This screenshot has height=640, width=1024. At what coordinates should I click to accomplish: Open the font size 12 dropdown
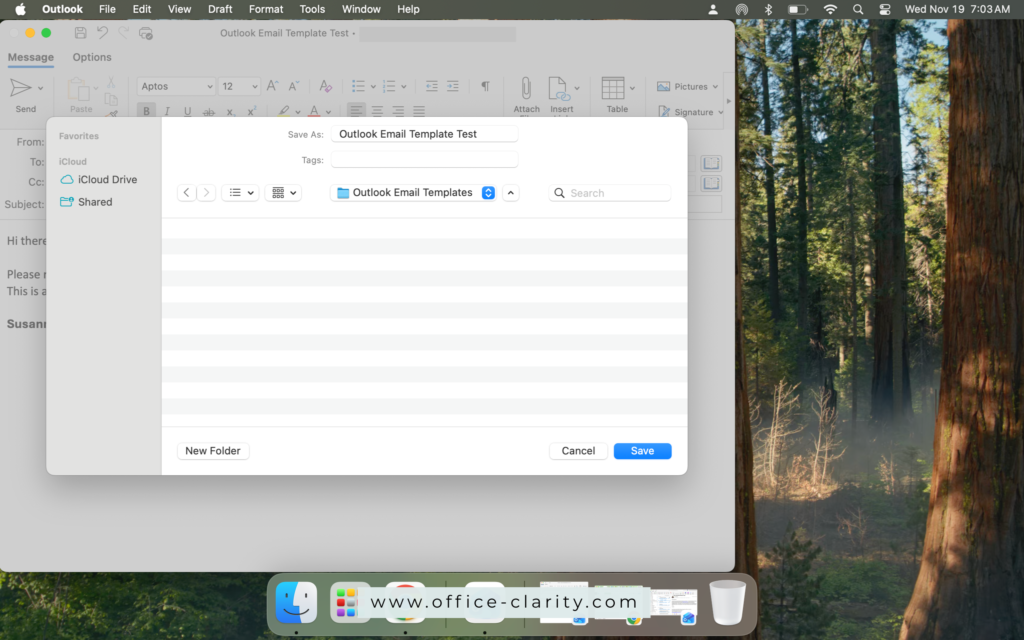[237, 86]
